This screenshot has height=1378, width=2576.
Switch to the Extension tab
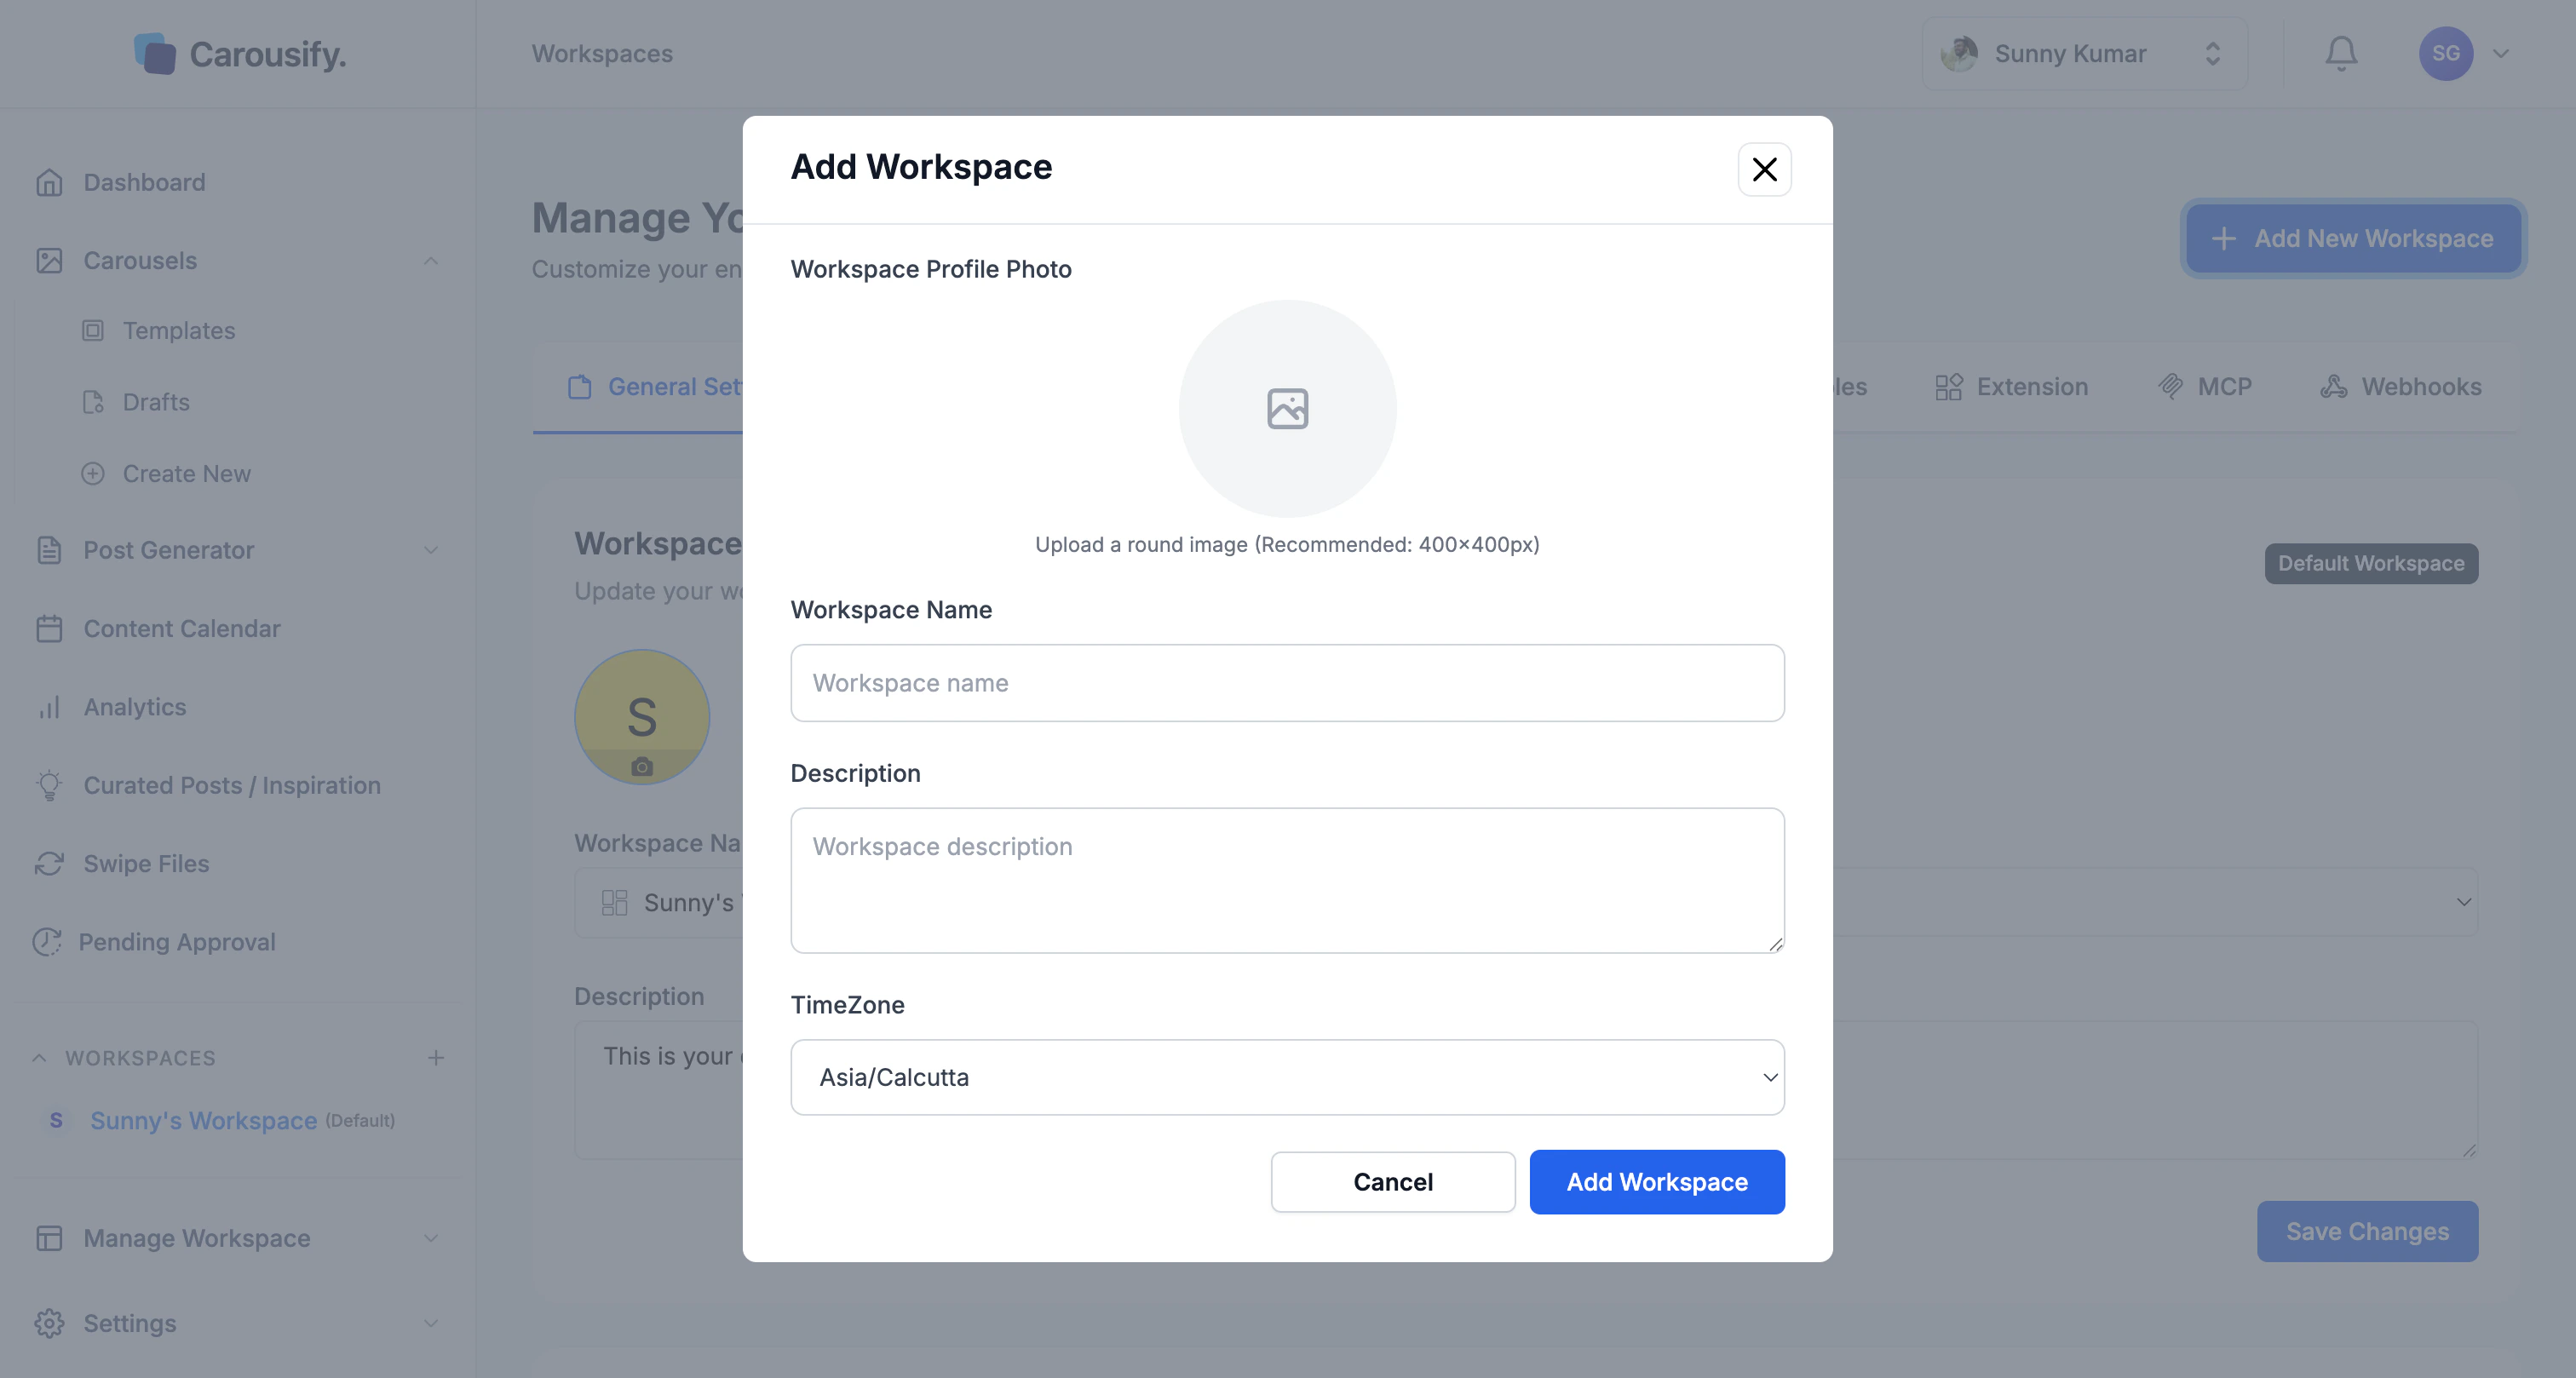2011,386
